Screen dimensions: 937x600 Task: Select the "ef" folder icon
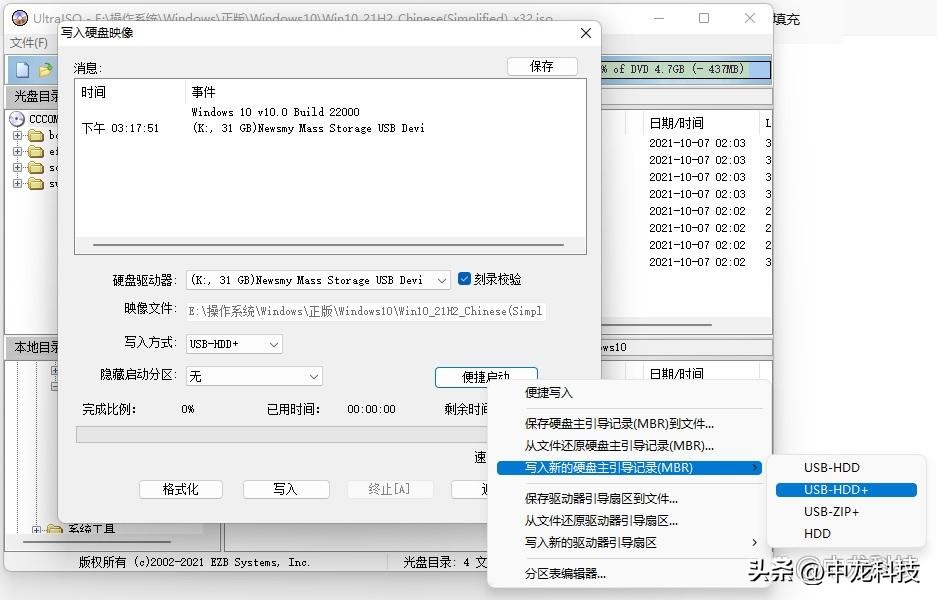[36, 152]
